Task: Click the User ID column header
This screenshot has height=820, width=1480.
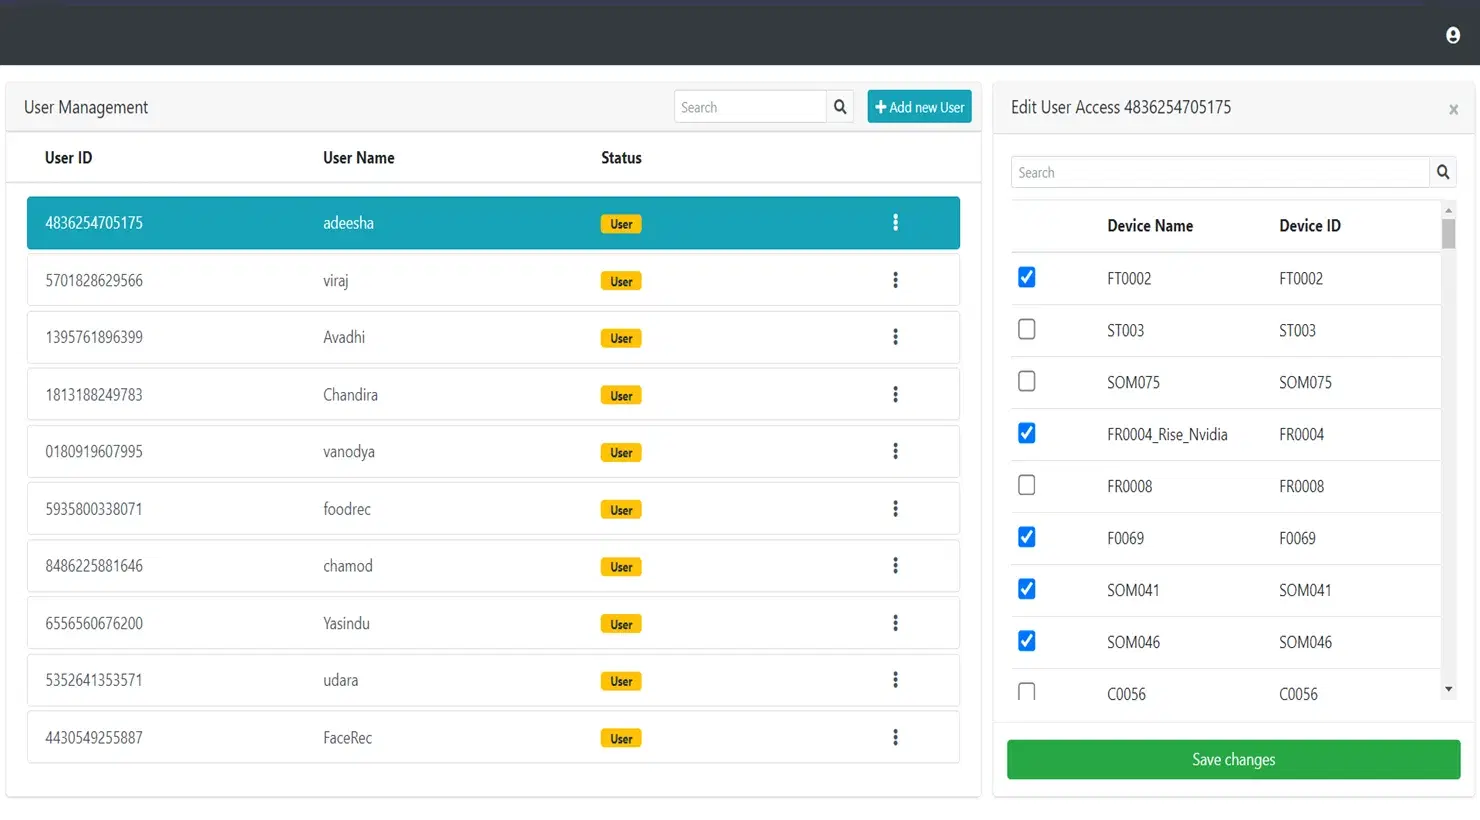Action: coord(68,157)
